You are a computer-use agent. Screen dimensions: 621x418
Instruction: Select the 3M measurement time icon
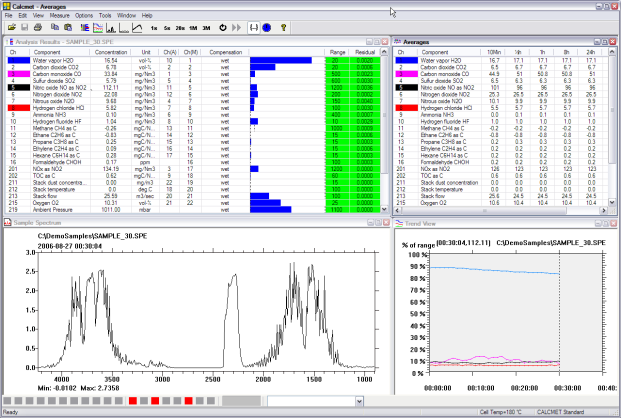click(206, 28)
